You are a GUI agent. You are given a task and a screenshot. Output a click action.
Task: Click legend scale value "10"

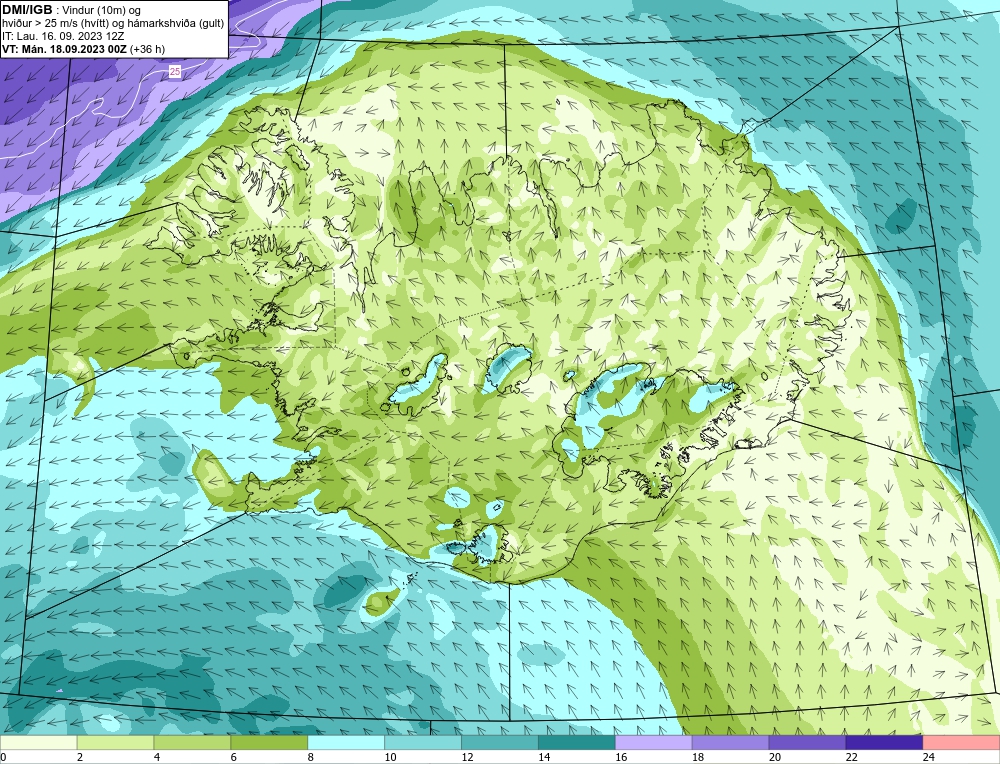pos(390,757)
